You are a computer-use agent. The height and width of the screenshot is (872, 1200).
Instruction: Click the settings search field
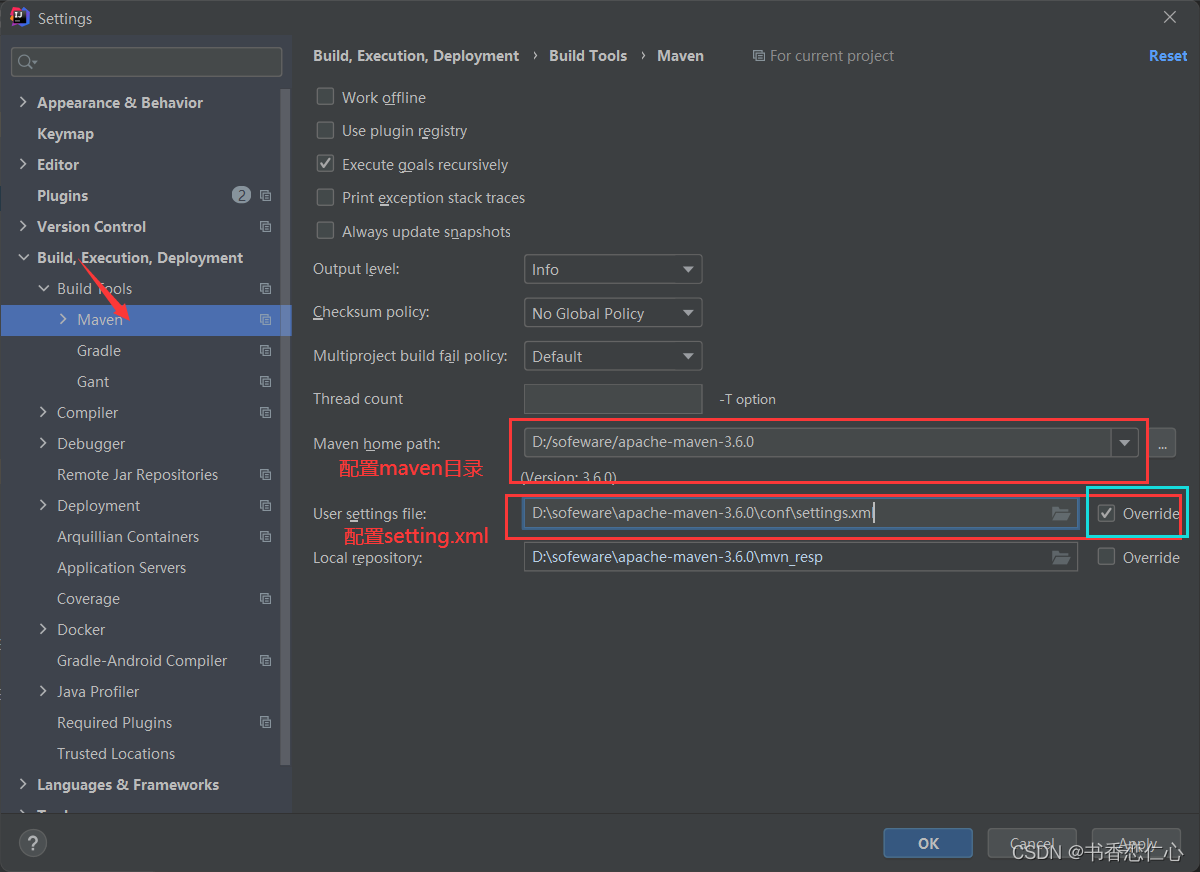coord(147,62)
